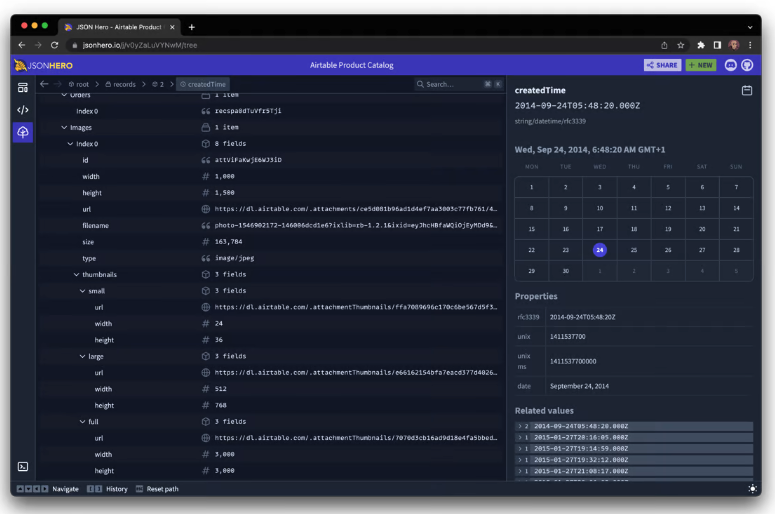Screen dimensions: 775x514
Task: Click the browser share page icon
Action: coord(664,45)
